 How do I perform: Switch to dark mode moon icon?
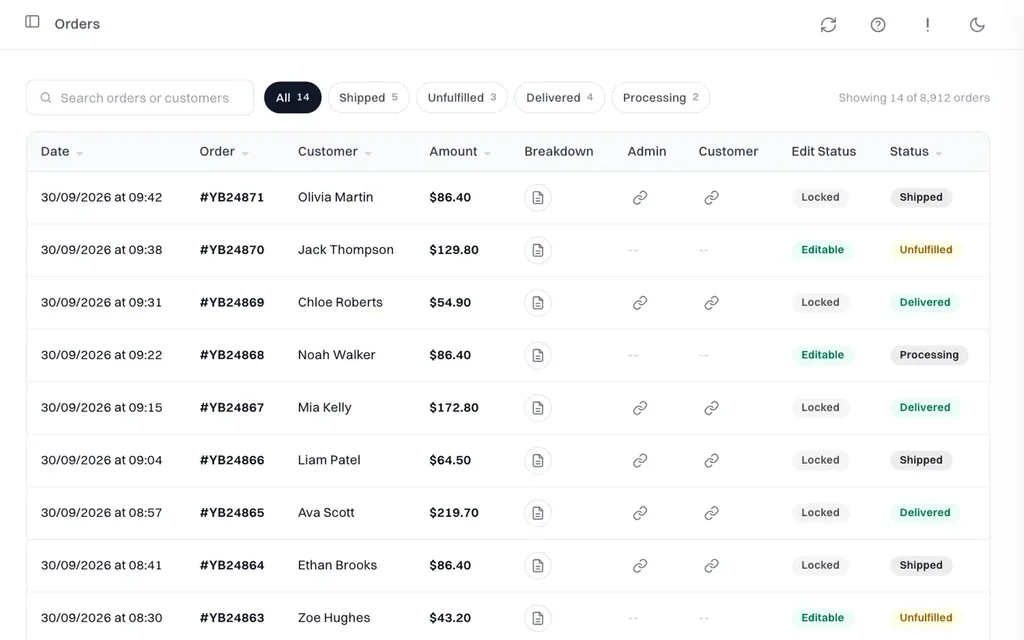[x=977, y=25]
